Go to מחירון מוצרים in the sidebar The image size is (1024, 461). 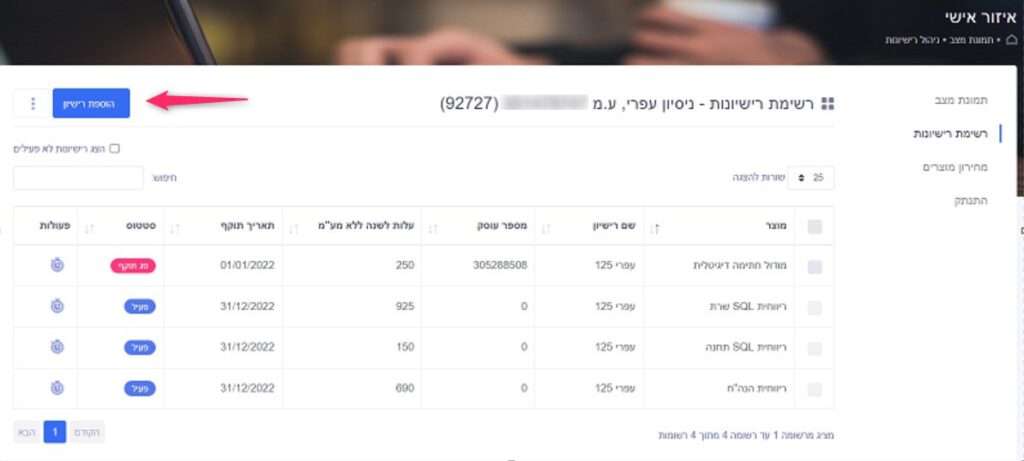pyautogui.click(x=955, y=167)
